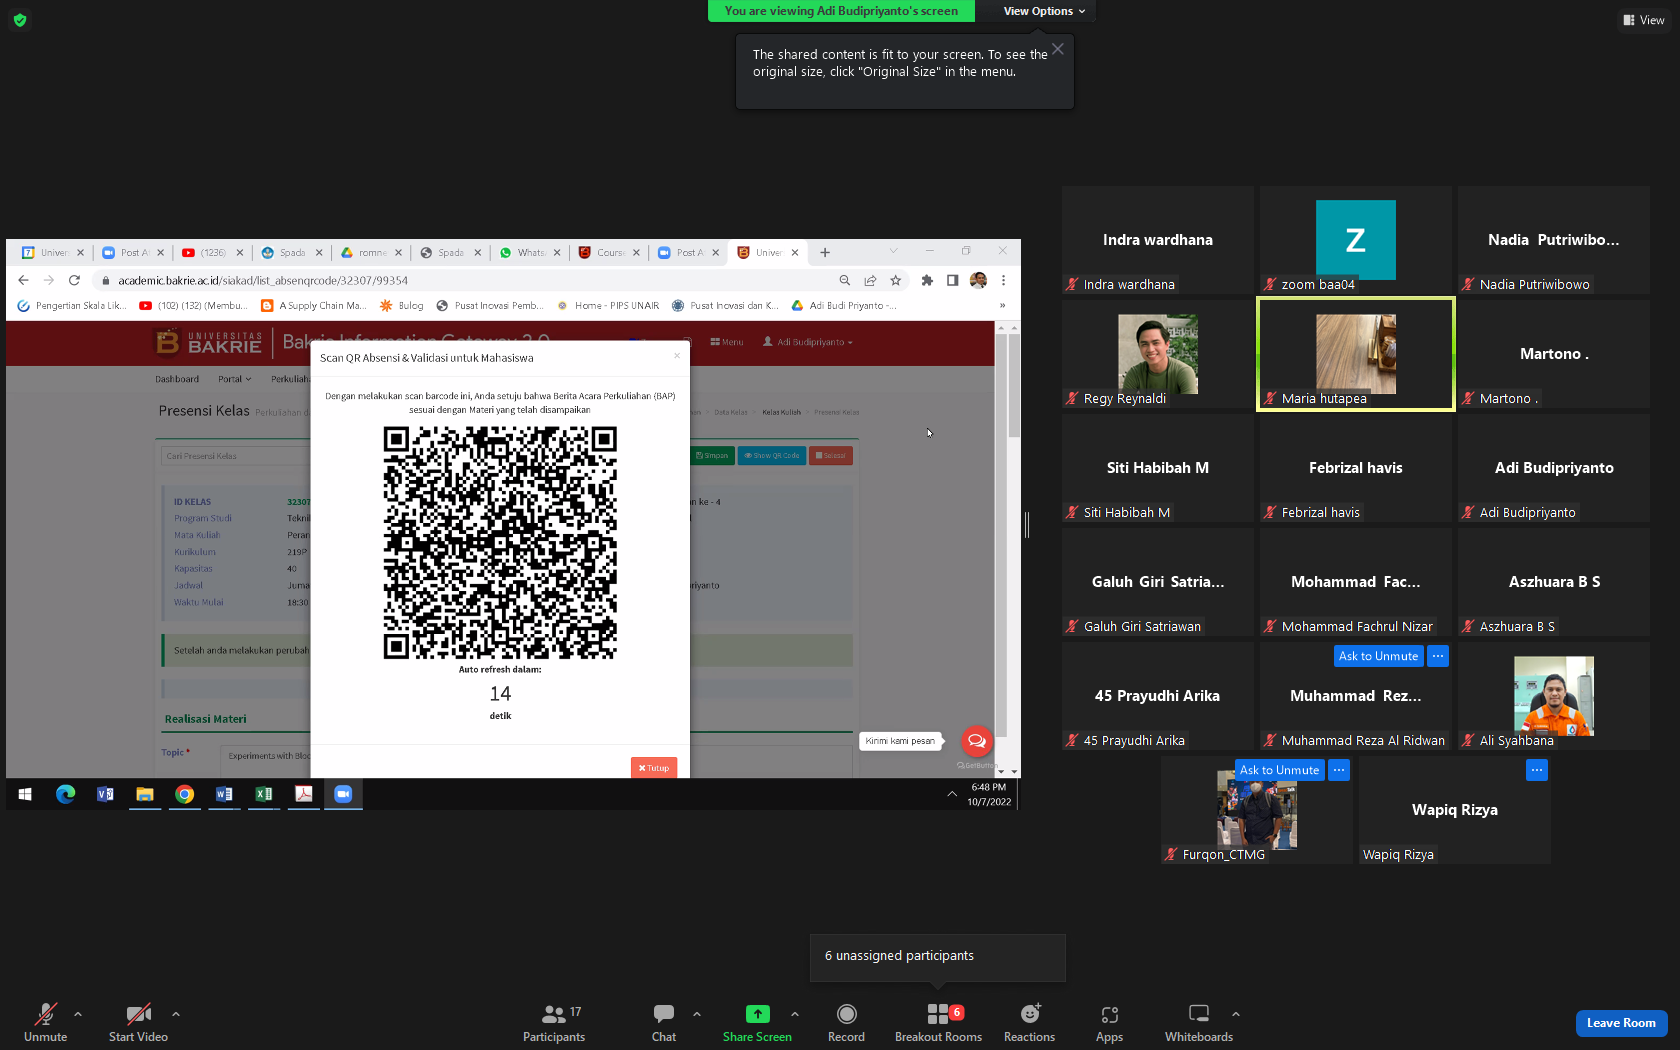
Task: Expand video options caret next to Start Video
Action: coord(176,1014)
